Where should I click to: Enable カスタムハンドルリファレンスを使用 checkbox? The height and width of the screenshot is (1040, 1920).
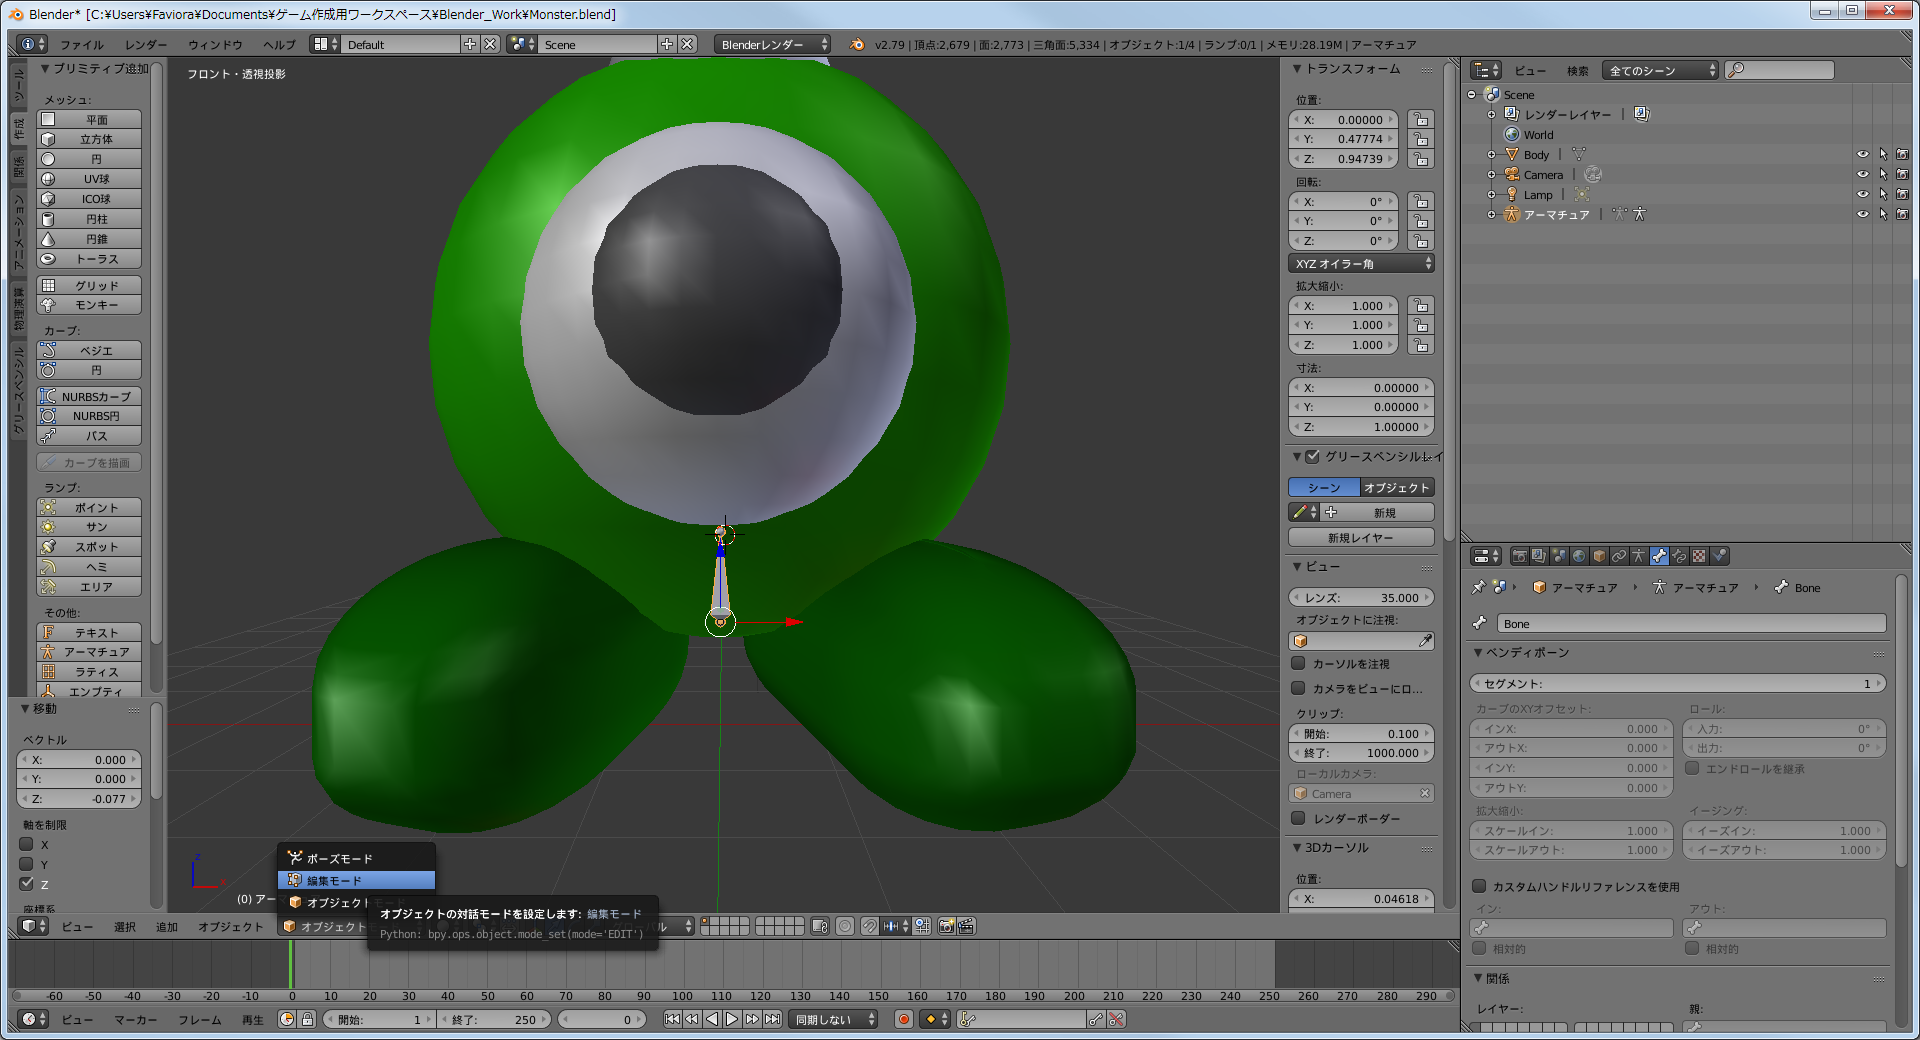[1479, 886]
